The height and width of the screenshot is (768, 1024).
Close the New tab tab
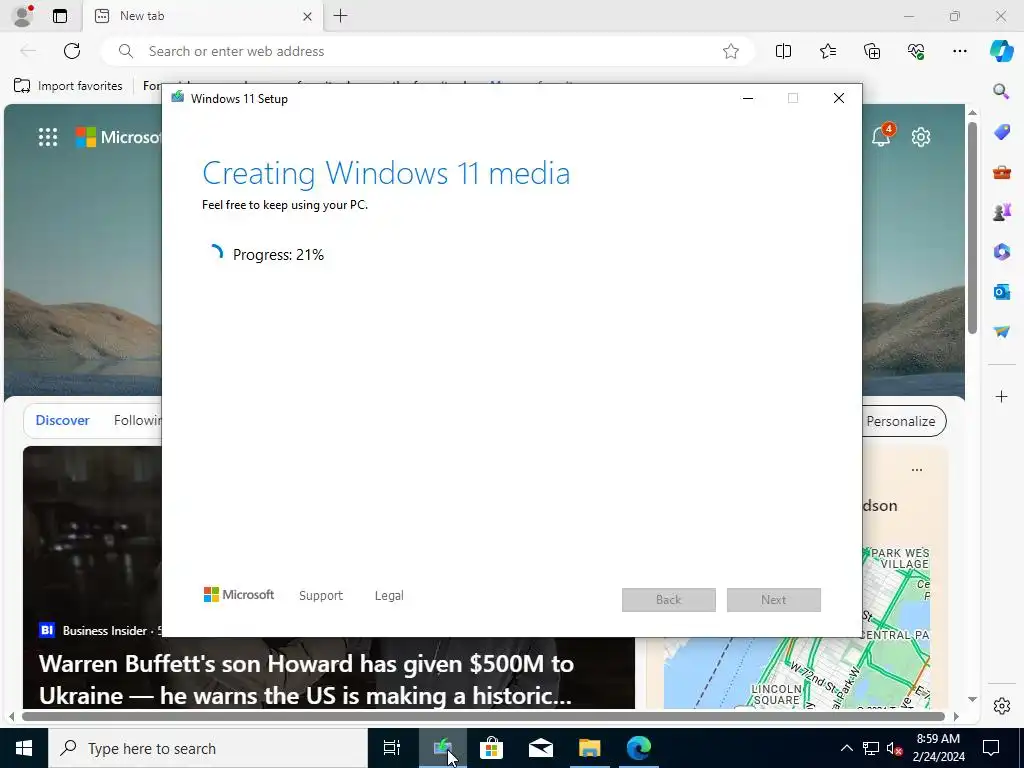pyautogui.click(x=307, y=16)
